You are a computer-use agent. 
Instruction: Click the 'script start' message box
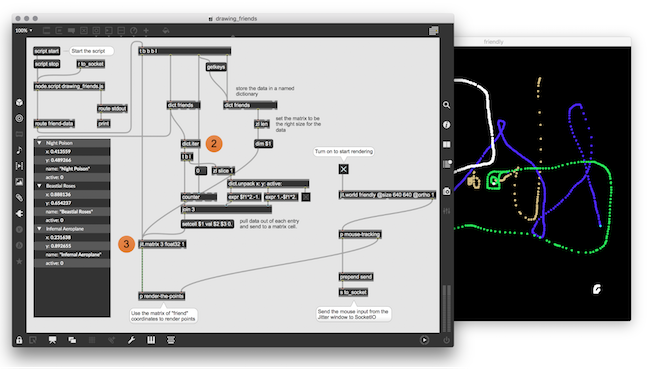coord(46,51)
